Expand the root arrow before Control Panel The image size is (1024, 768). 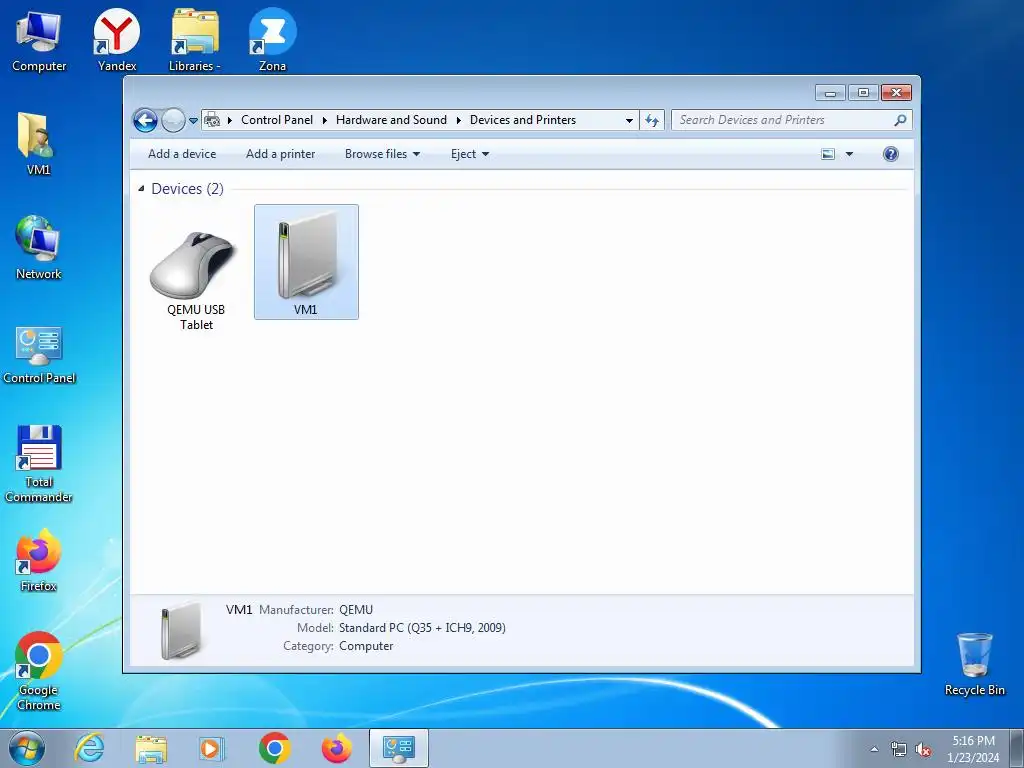click(x=230, y=120)
